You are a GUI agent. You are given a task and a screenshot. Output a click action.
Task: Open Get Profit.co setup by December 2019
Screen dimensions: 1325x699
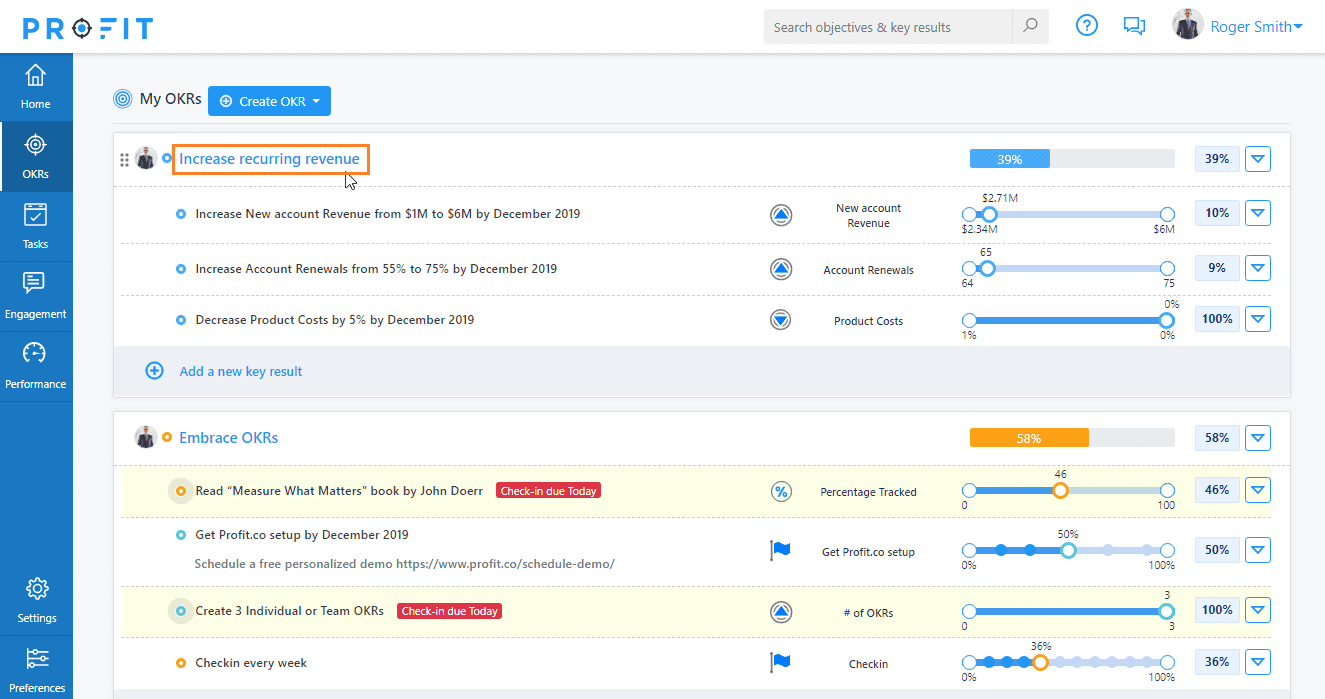tap(302, 535)
